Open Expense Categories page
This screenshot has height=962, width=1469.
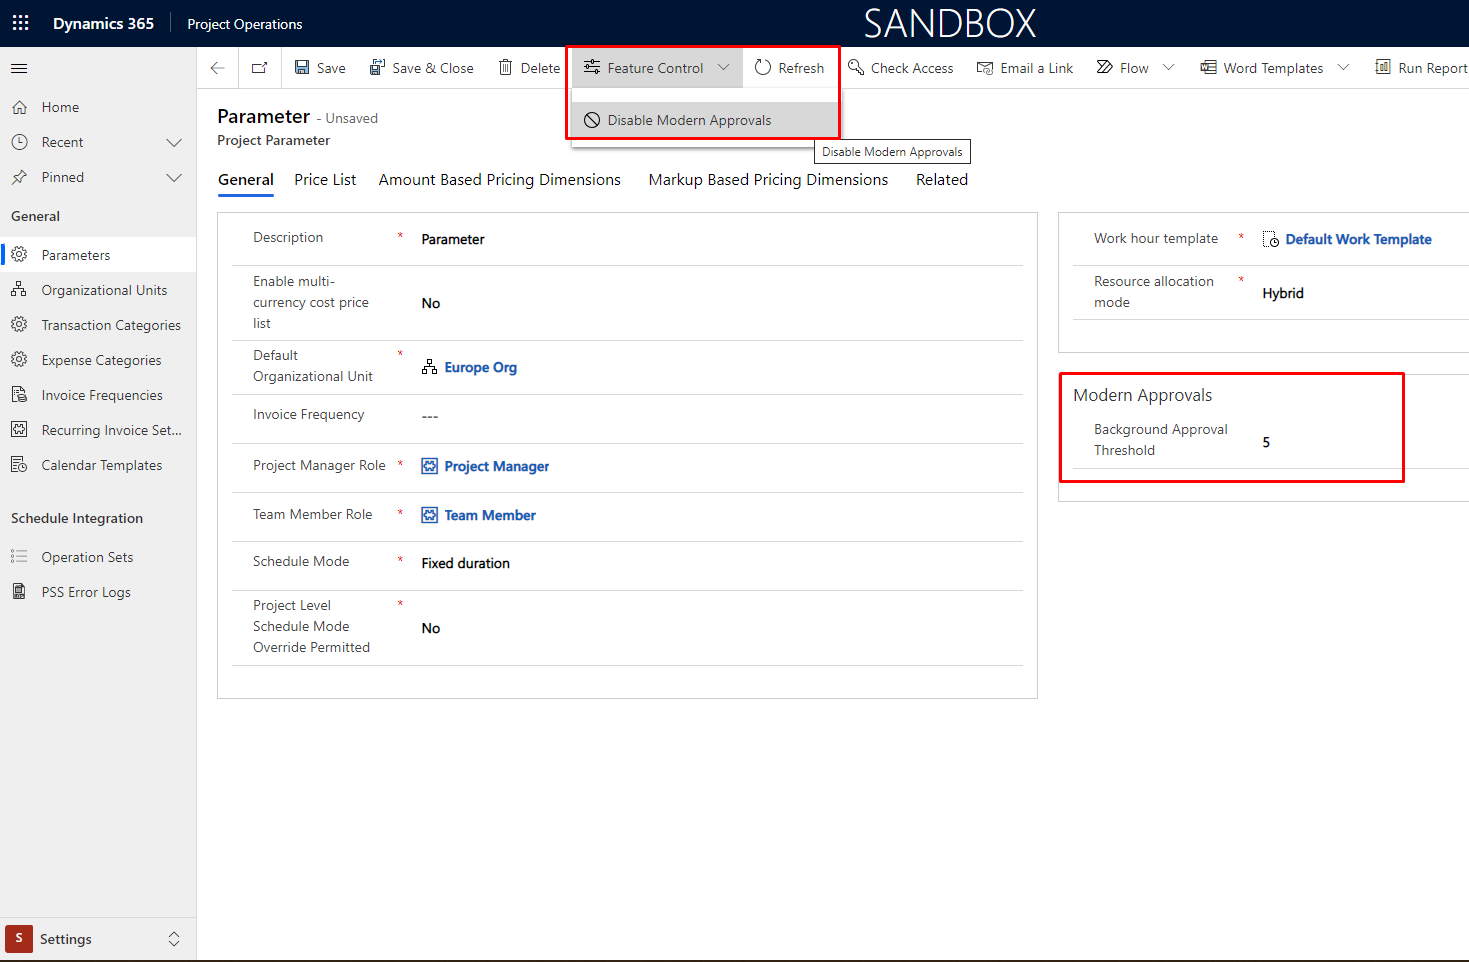(98, 360)
